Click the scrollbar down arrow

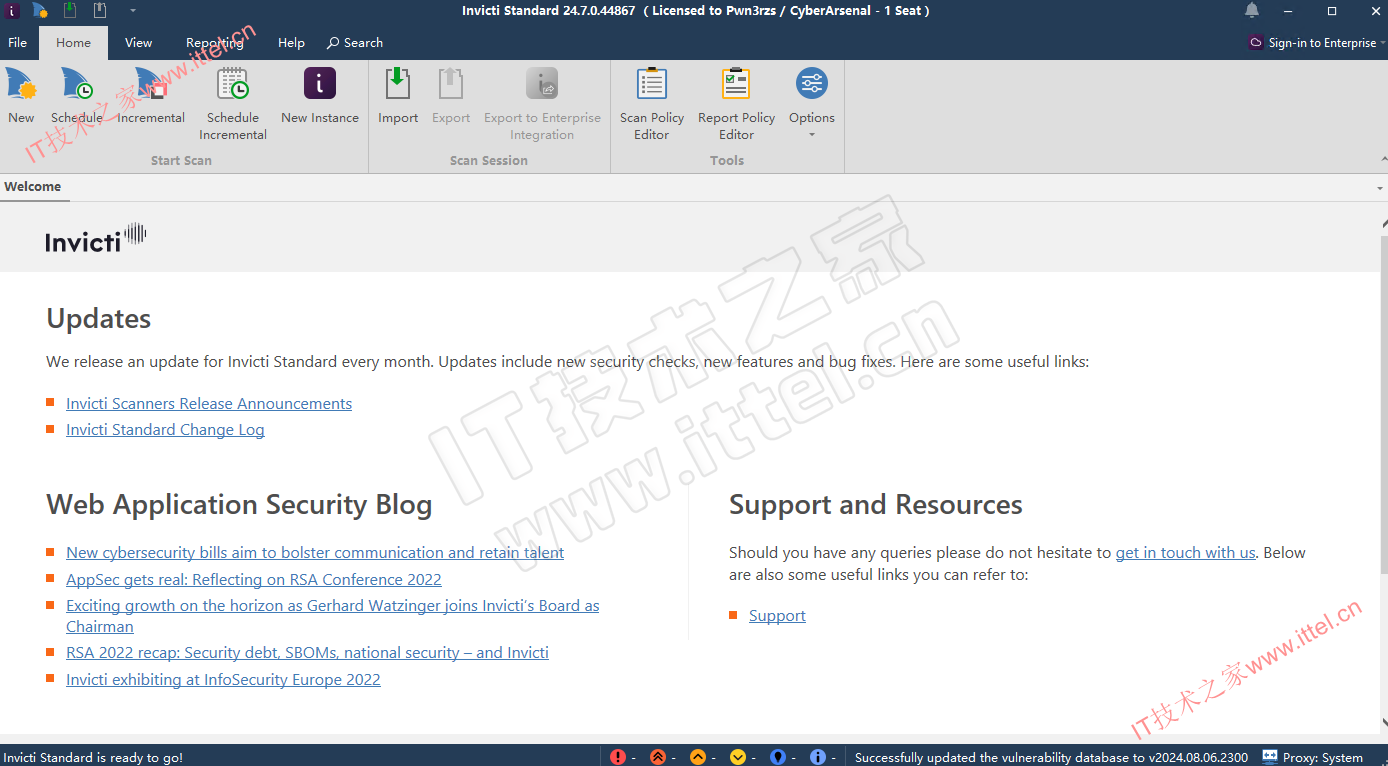1383,722
